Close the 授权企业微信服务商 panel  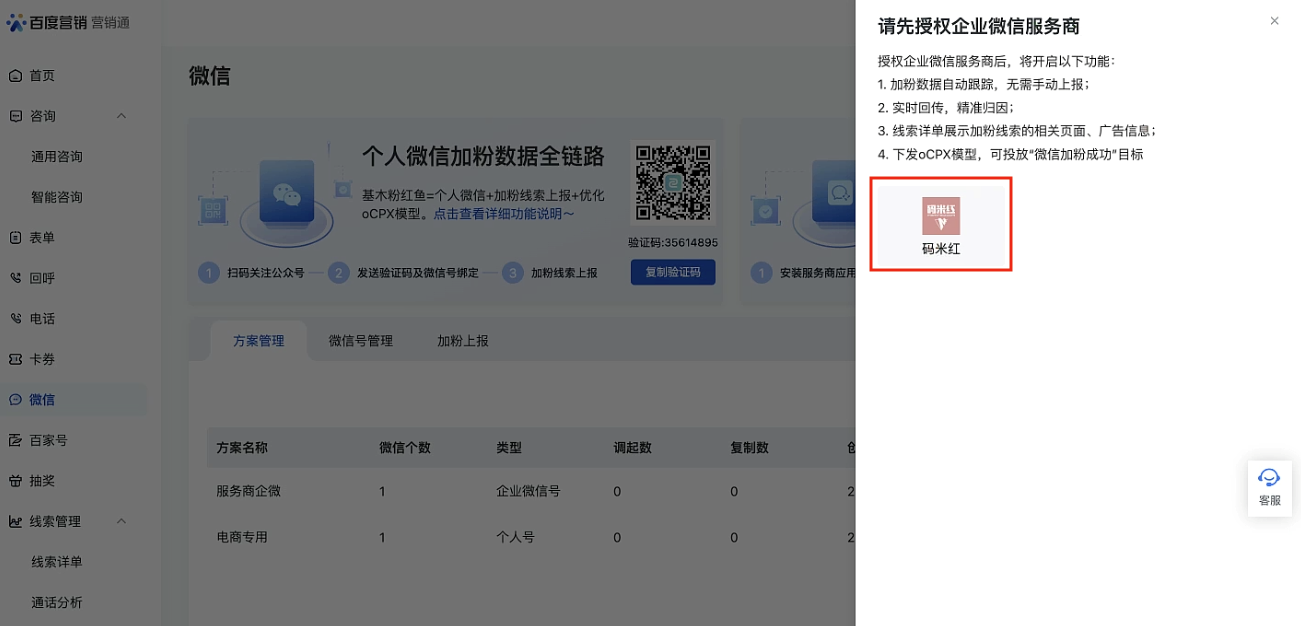point(1274,21)
